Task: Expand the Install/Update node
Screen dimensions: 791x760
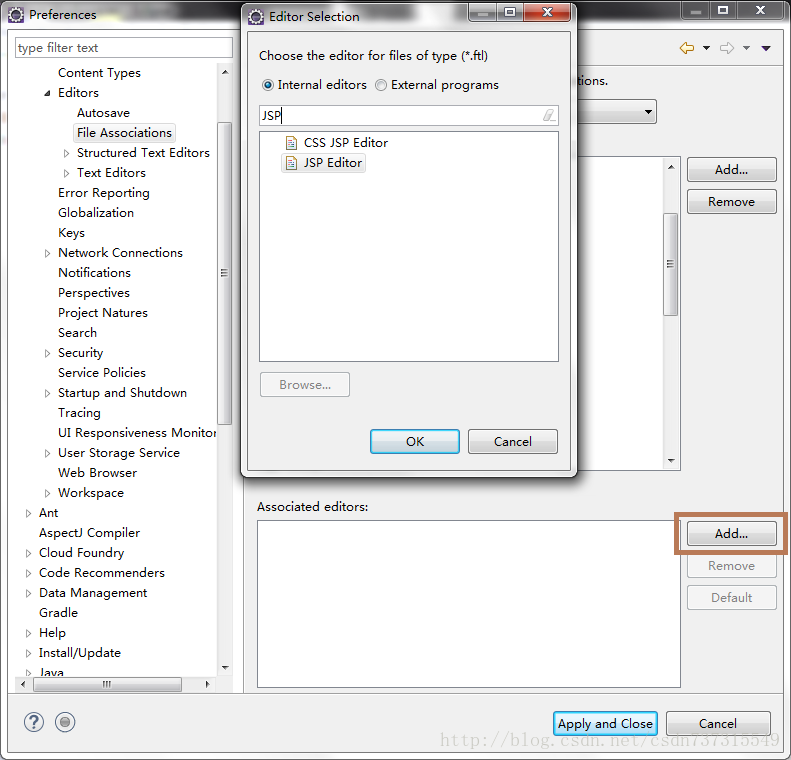Action: click(x=28, y=654)
